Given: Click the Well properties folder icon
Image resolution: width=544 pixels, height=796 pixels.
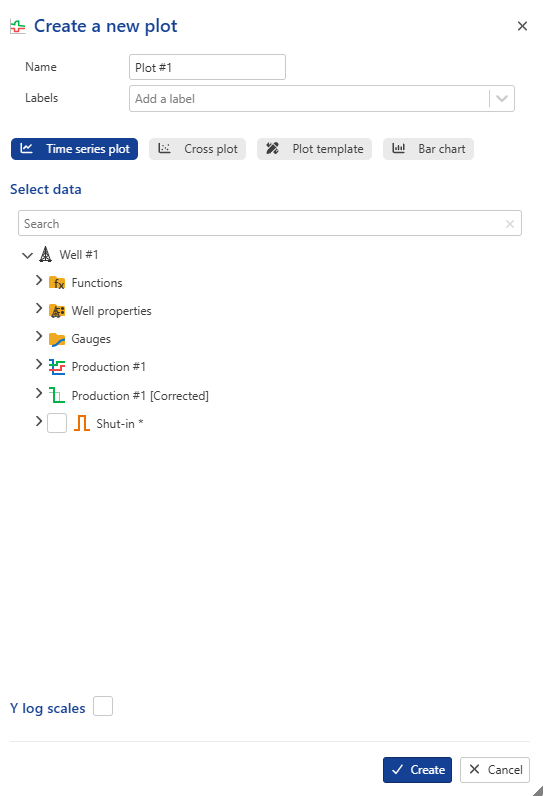Looking at the screenshot, I should 57,311.
